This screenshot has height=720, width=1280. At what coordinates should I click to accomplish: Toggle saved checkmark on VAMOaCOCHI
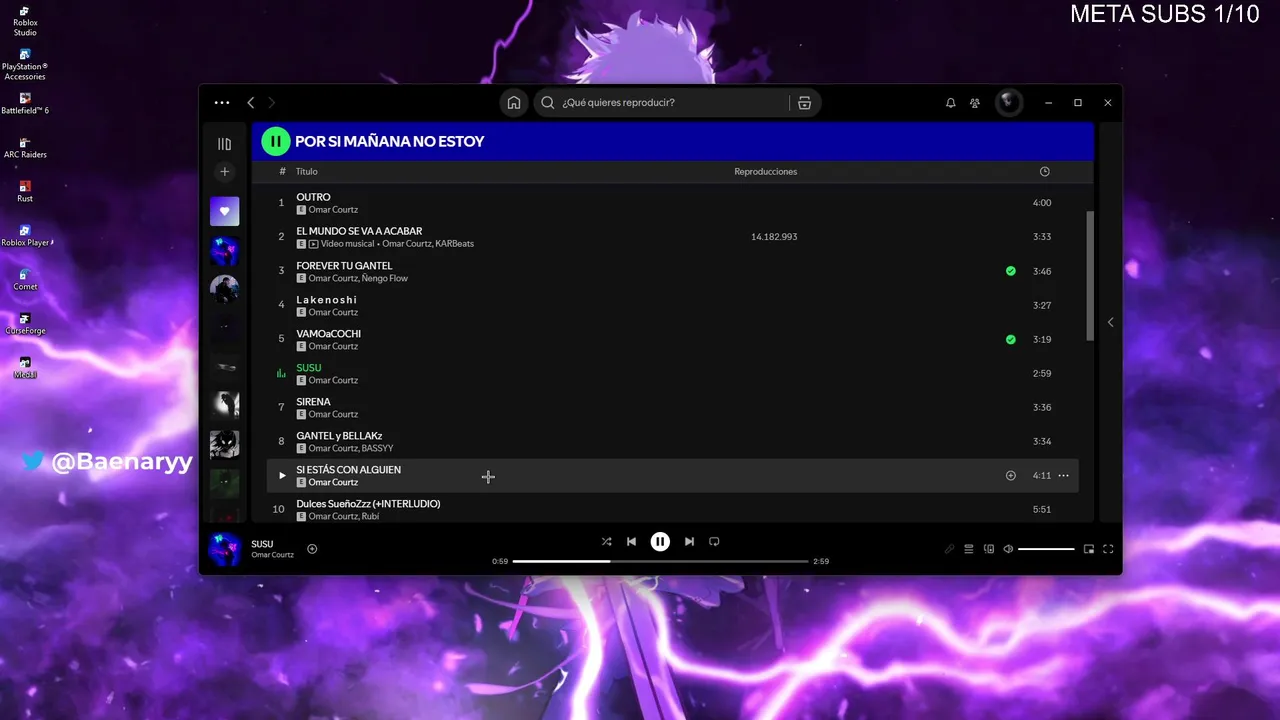[1010, 339]
